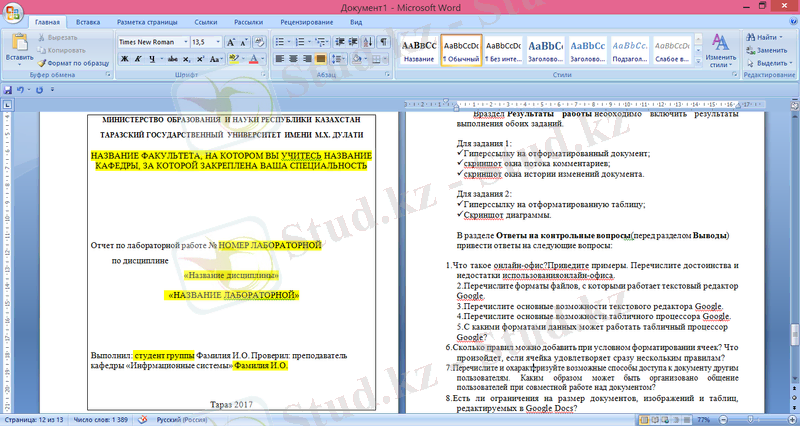Toggle justify text alignment

click(x=322, y=59)
